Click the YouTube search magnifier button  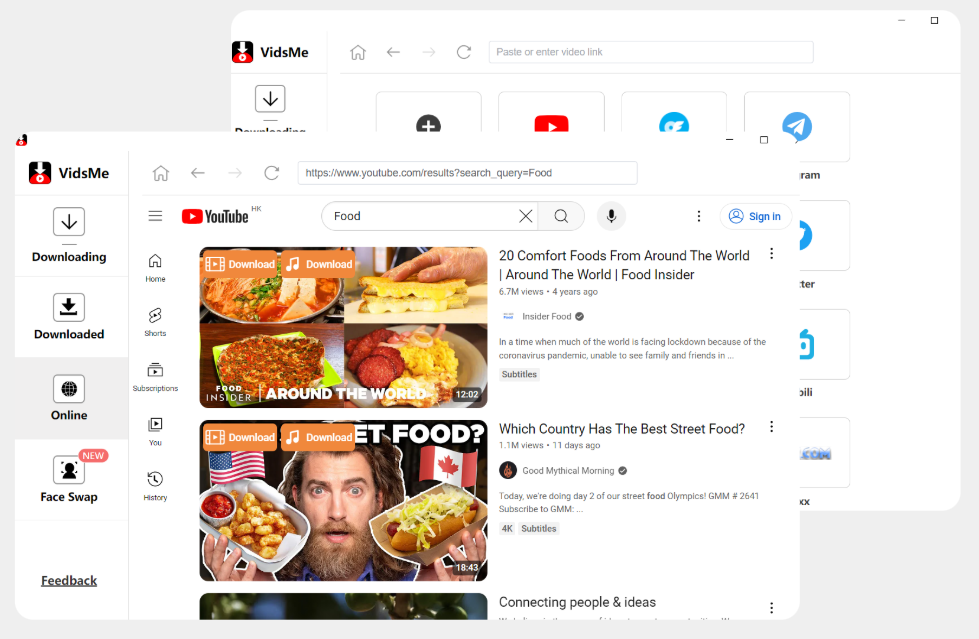tap(561, 216)
